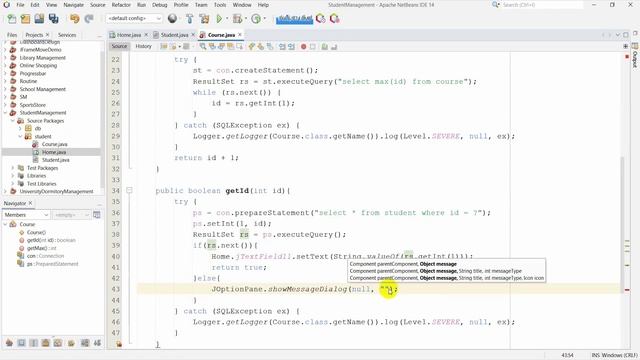640x360 pixels.
Task: Expand the Library Management project node
Action: click(6, 58)
